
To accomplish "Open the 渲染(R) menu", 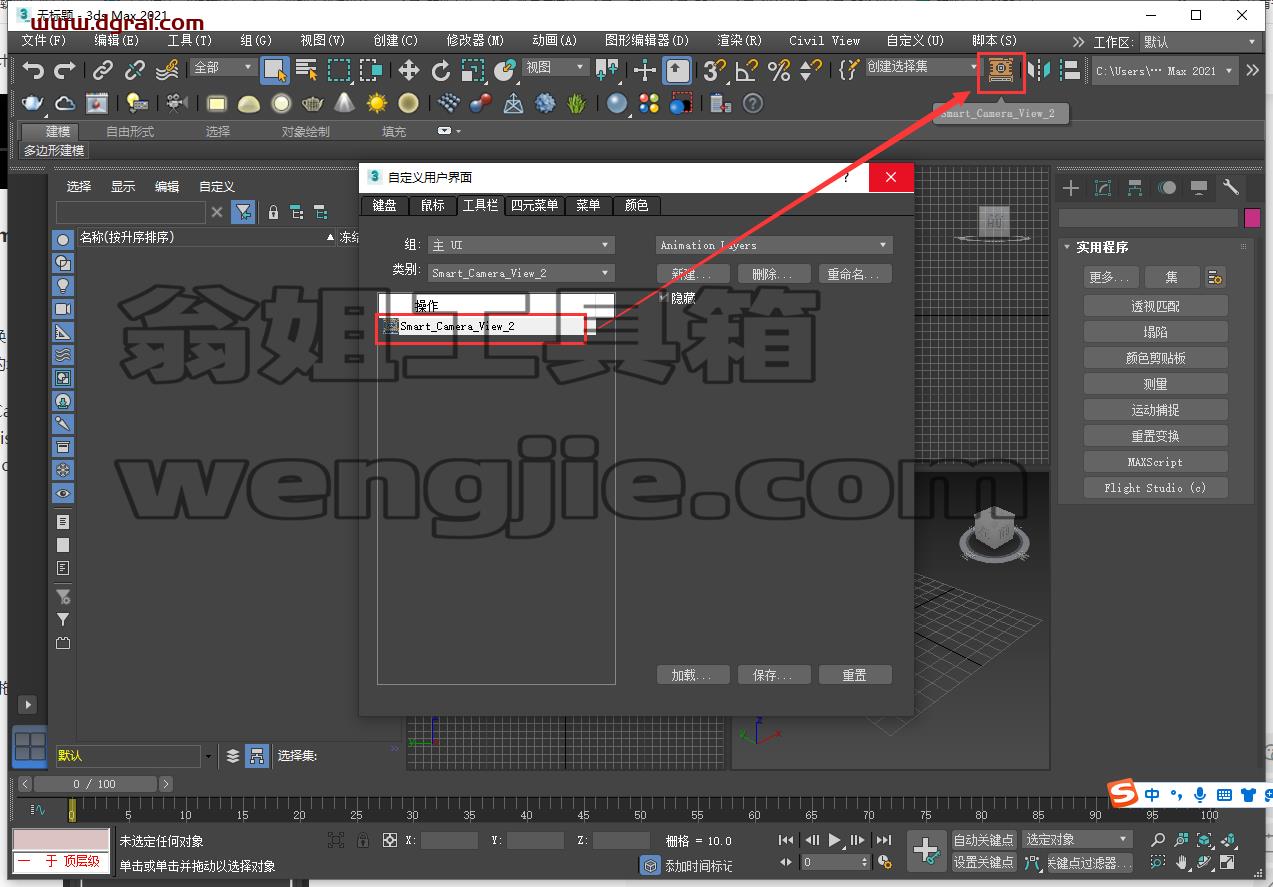I will [x=739, y=41].
